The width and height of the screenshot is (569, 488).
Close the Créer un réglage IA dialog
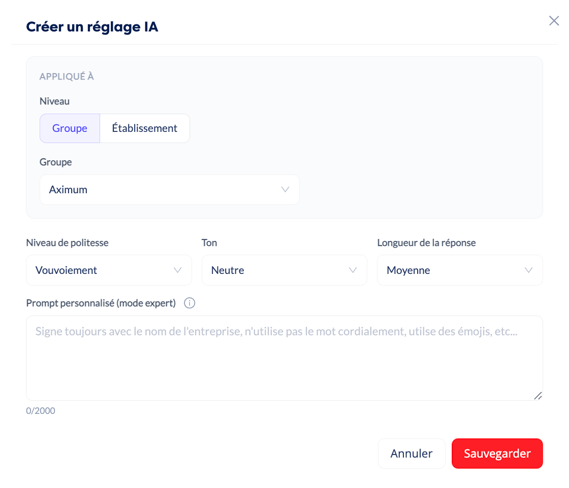tap(554, 21)
